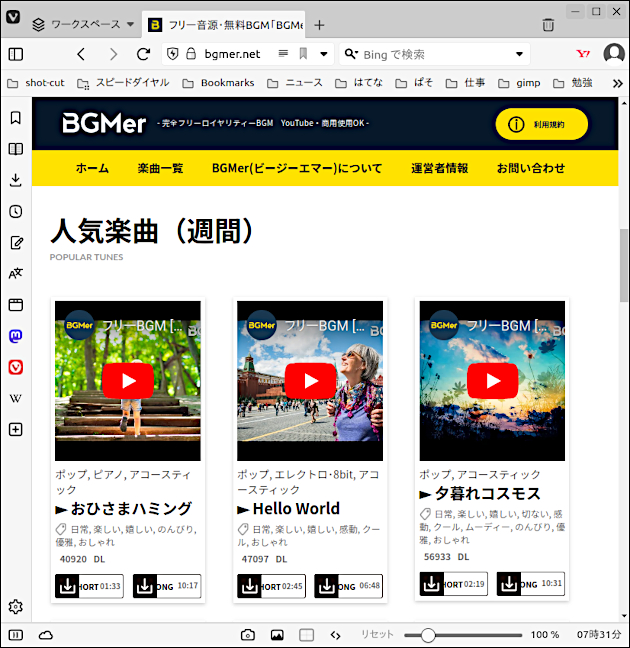
Task: Open the Bookmarks folder in bookmark bar
Action: click(x=218, y=83)
